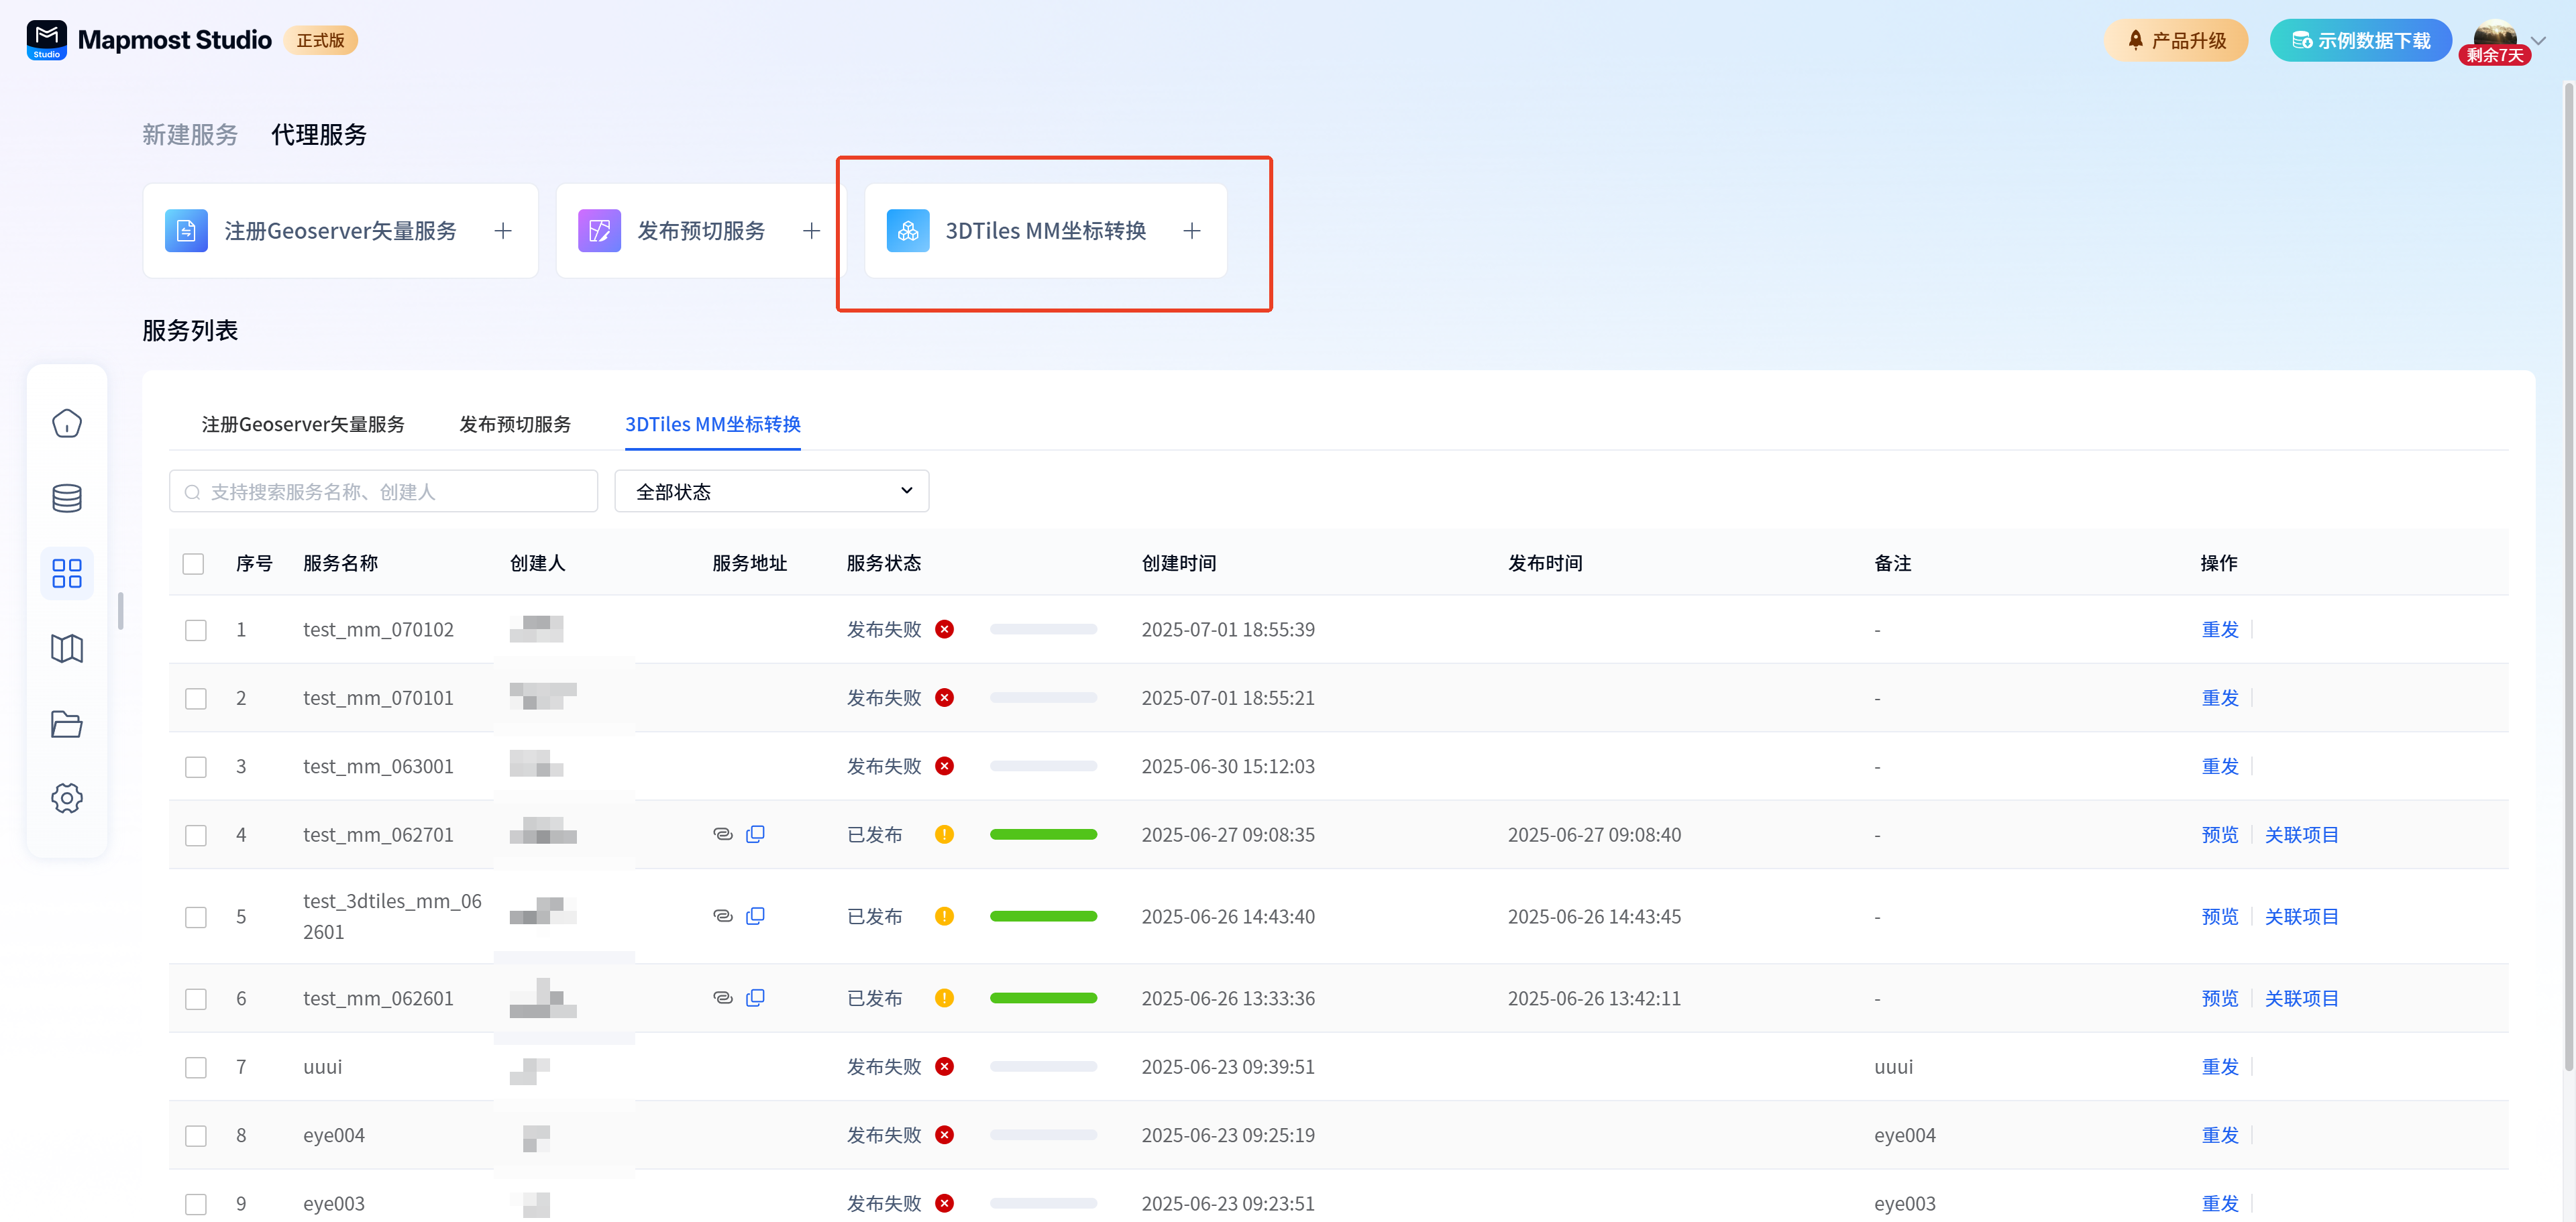2576x1222 pixels.
Task: Click the green progress bar of test_mm_062601
Action: tap(1043, 998)
